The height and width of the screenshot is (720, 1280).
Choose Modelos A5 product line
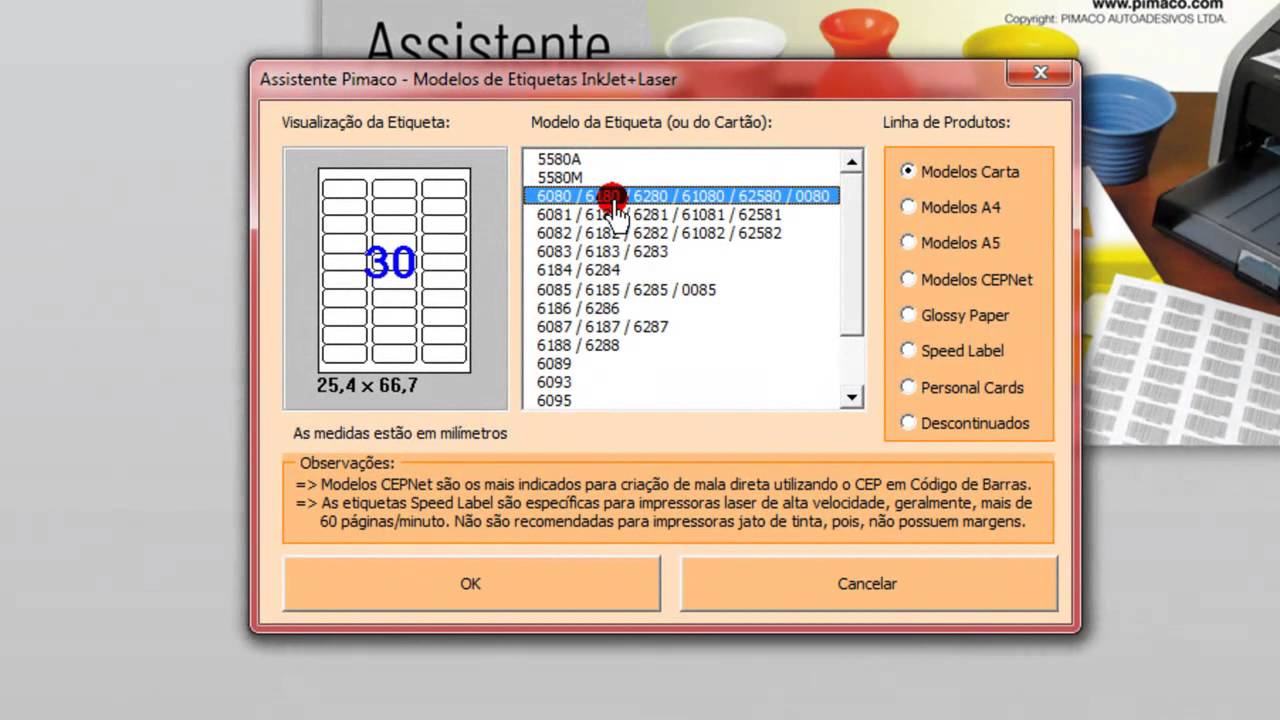(949, 242)
